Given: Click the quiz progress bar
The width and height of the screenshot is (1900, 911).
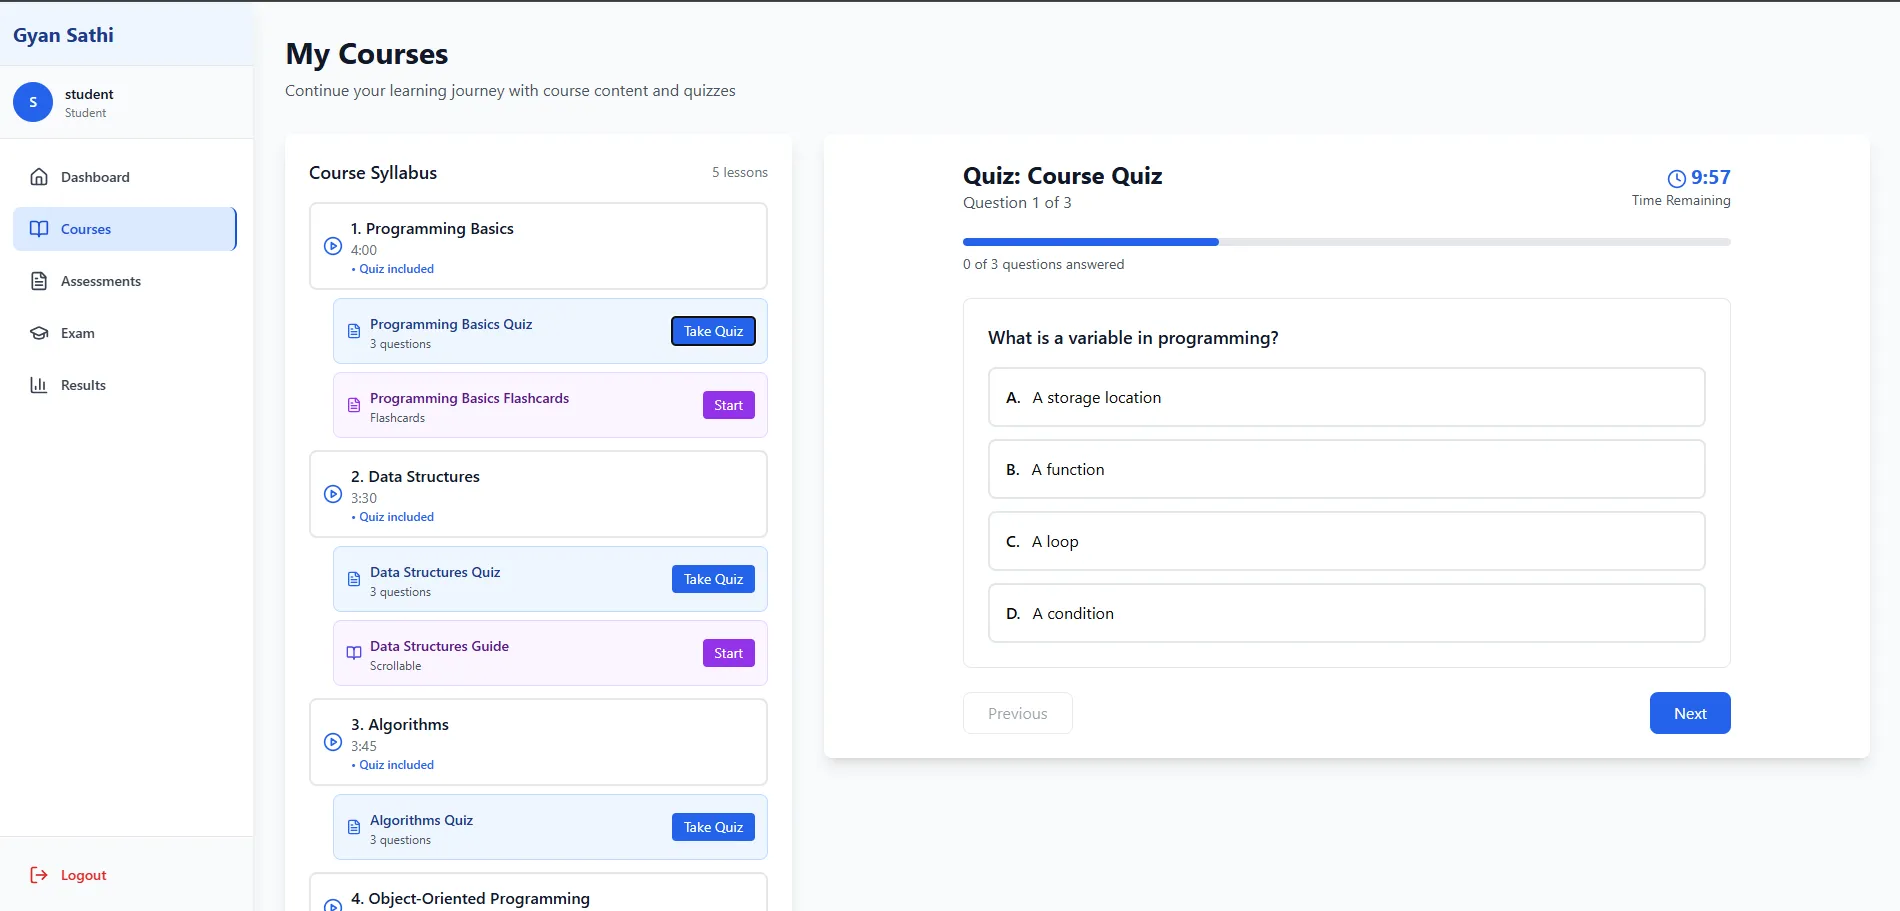Looking at the screenshot, I should pyautogui.click(x=1346, y=242).
